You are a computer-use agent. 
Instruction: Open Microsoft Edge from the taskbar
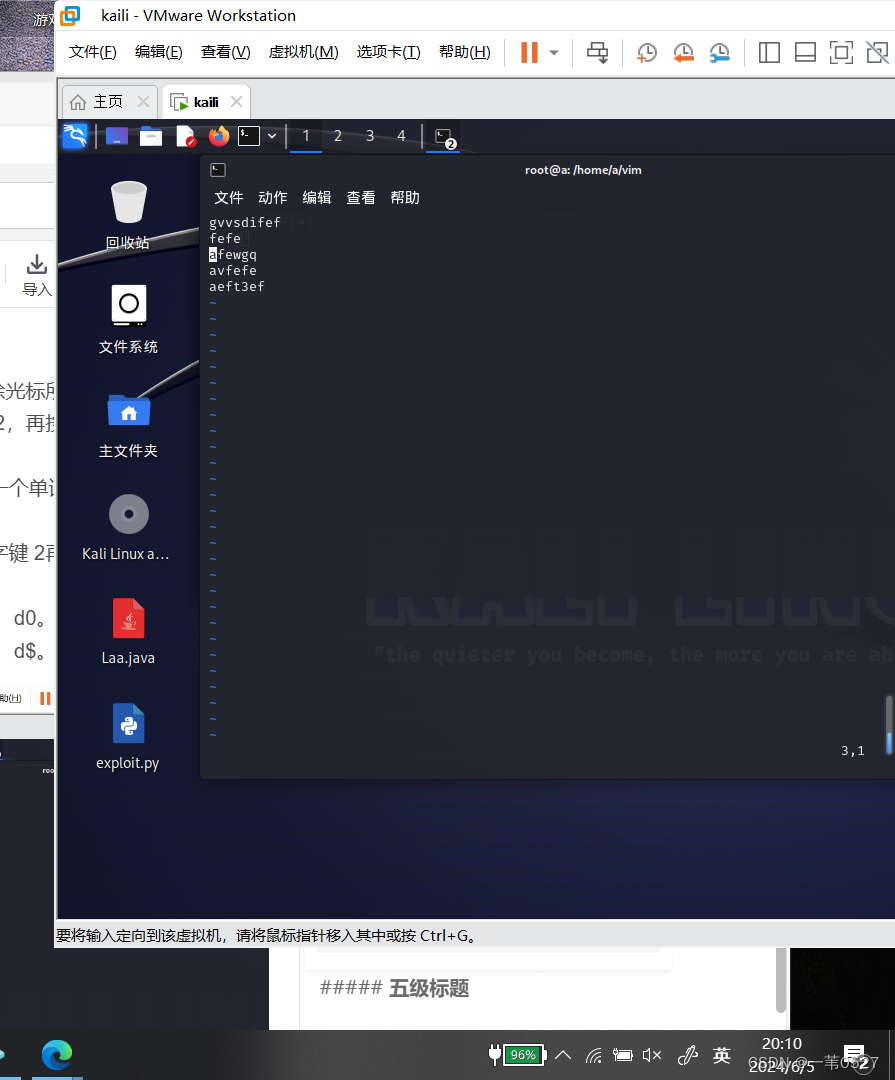pyautogui.click(x=57, y=1055)
